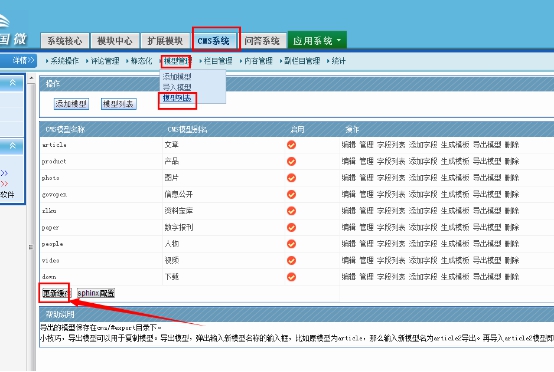Toggle the enabled check icon for article
554x372 pixels.
coord(291,145)
